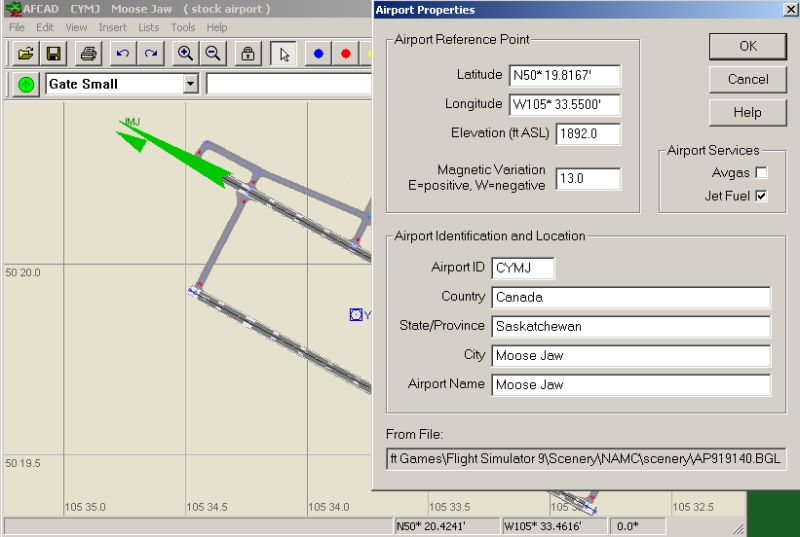Open the Tools menu

[183, 27]
